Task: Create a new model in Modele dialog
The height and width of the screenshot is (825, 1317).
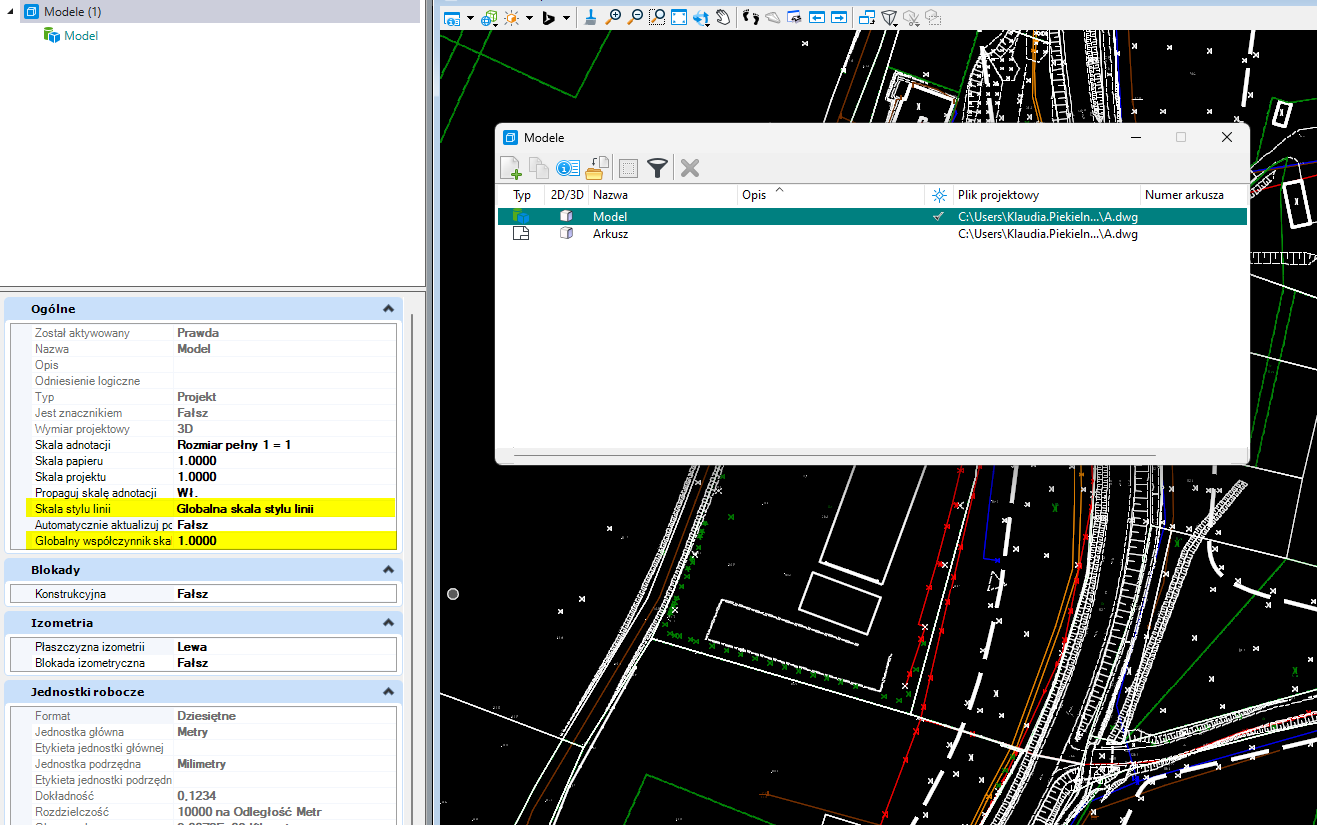Action: click(x=510, y=168)
